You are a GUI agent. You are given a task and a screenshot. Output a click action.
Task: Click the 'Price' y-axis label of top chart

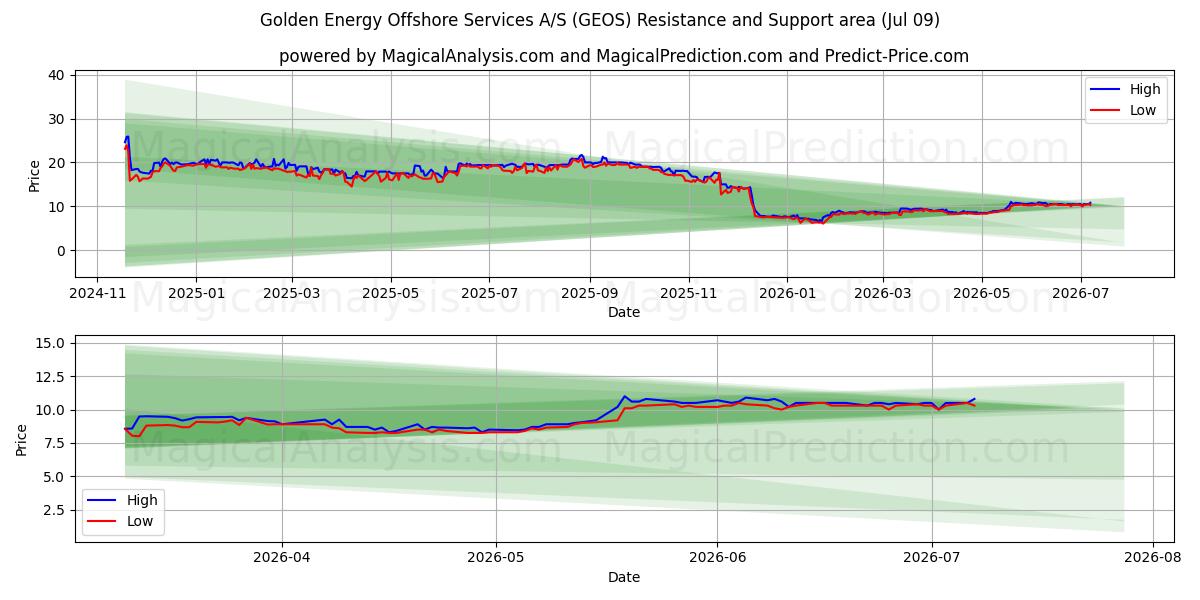(34, 175)
